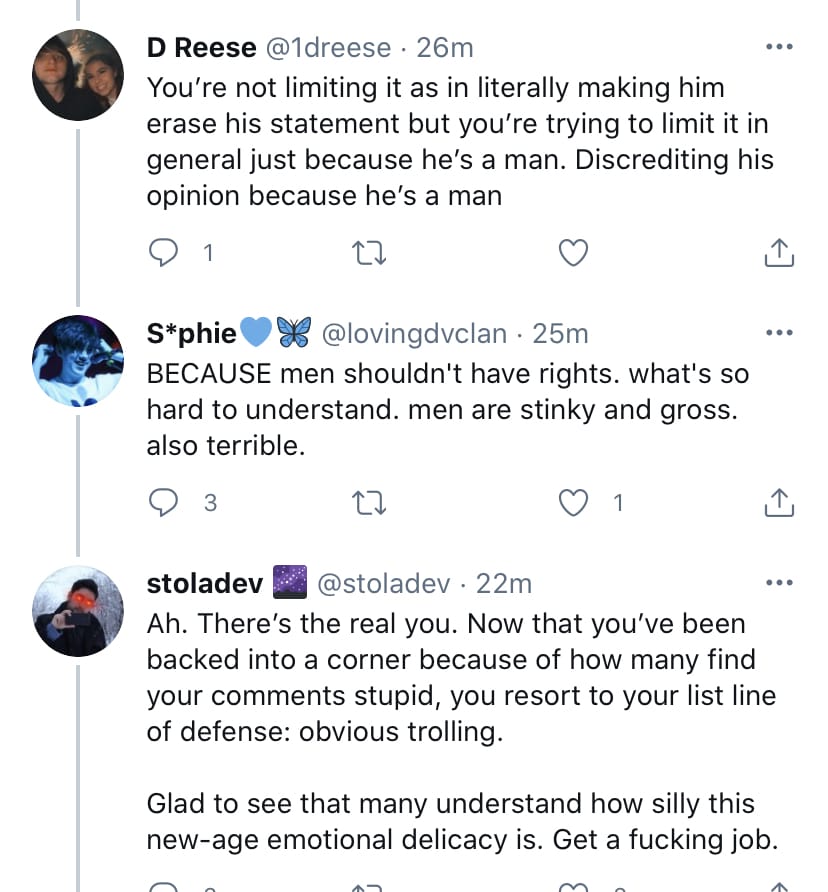
Task: Retweet D Reese's tweet
Action: (369, 254)
